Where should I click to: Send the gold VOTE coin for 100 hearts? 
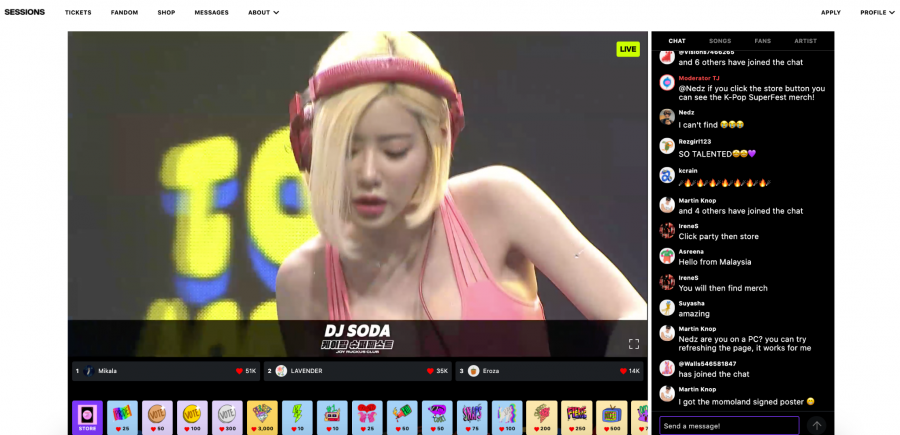click(192, 417)
